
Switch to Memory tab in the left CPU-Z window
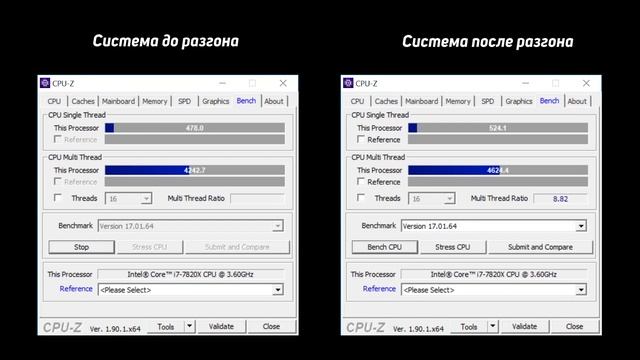point(155,101)
